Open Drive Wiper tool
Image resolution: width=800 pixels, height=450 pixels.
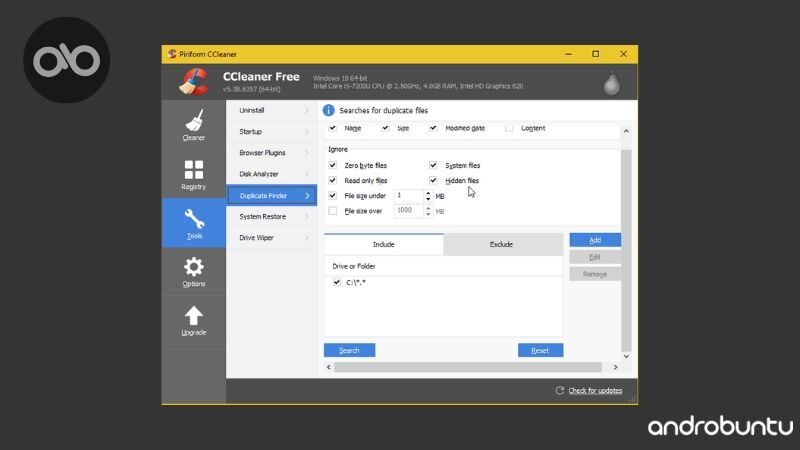271,238
